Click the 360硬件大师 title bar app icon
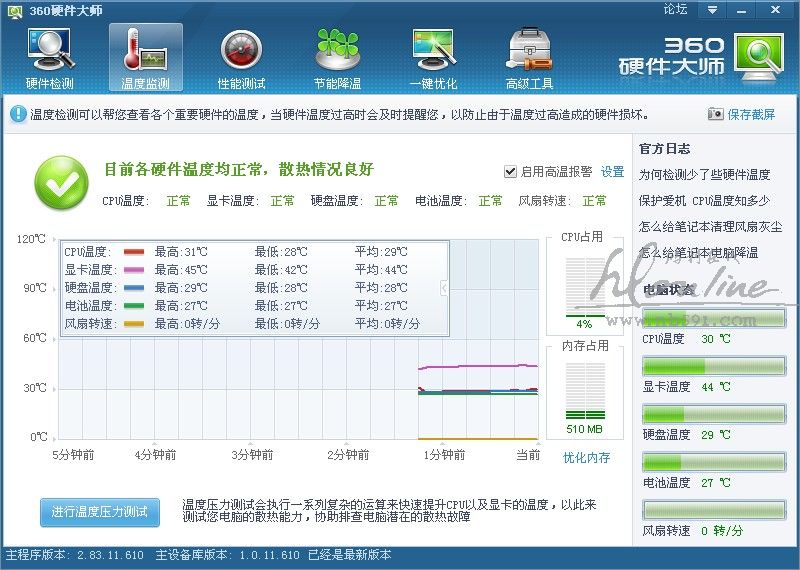800x570 pixels. point(15,11)
